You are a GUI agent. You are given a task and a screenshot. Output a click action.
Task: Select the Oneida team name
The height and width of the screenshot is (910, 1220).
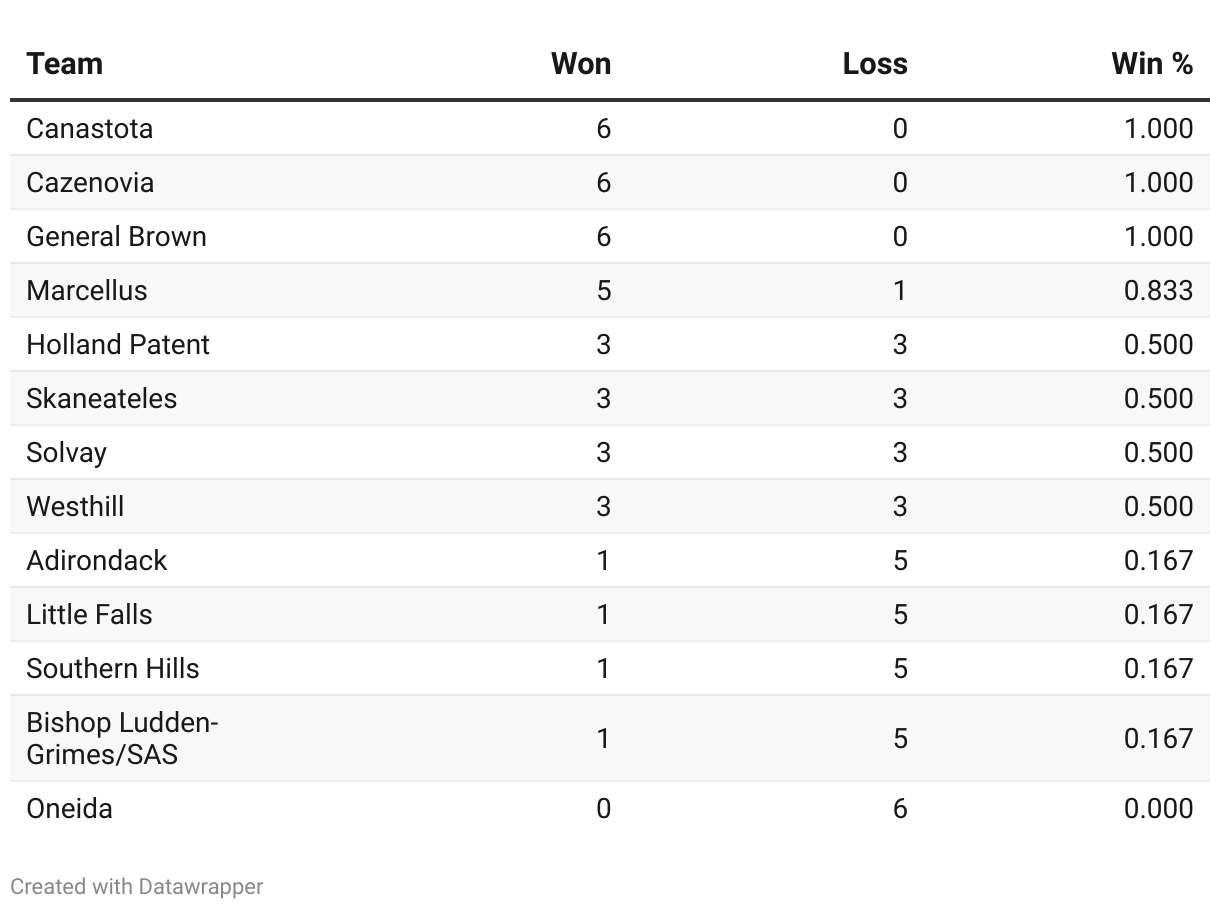coord(69,808)
